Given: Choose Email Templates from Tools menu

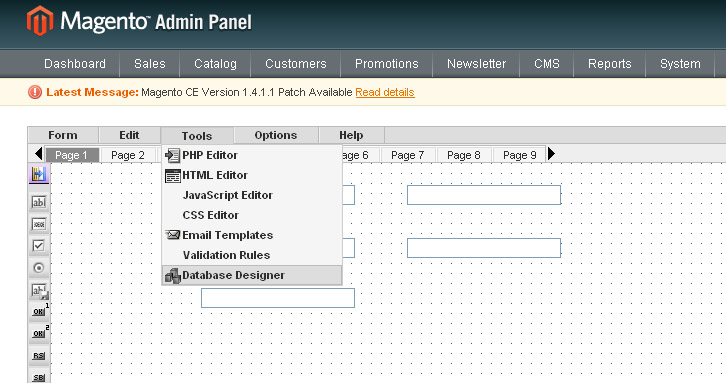Looking at the screenshot, I should click(252, 235).
